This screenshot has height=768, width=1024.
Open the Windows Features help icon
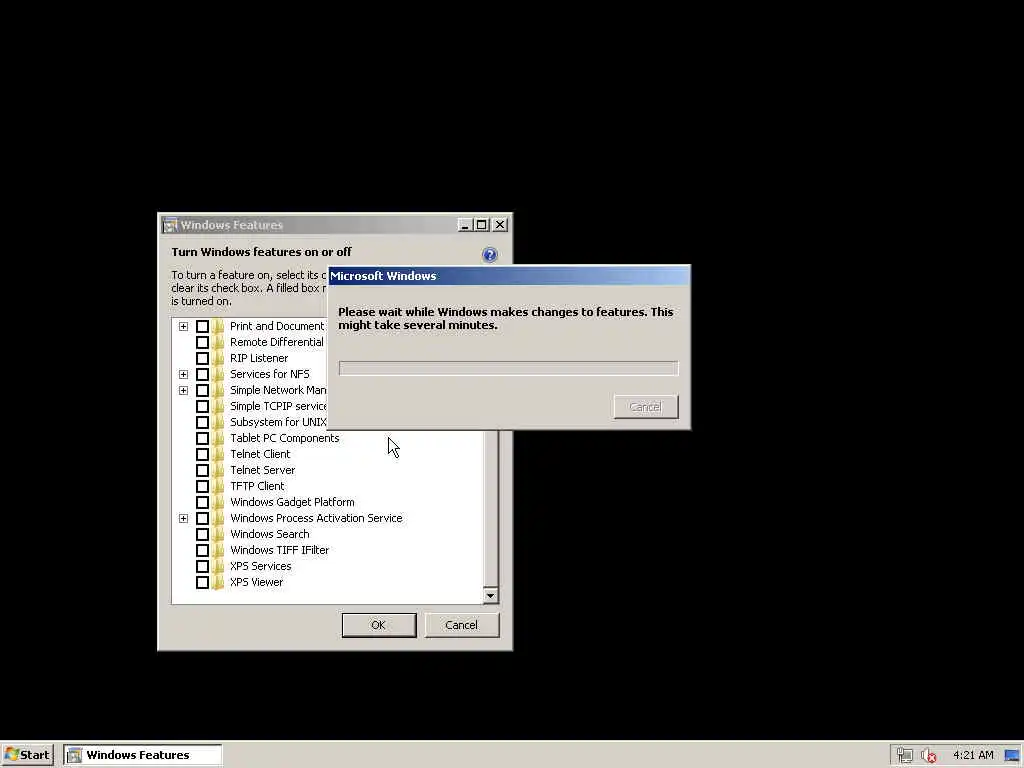pyautogui.click(x=490, y=255)
